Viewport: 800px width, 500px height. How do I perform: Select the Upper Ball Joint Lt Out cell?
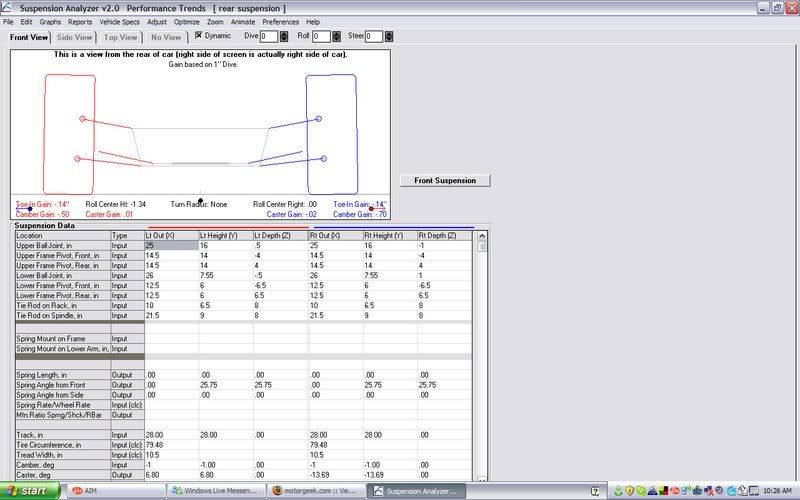(170, 245)
